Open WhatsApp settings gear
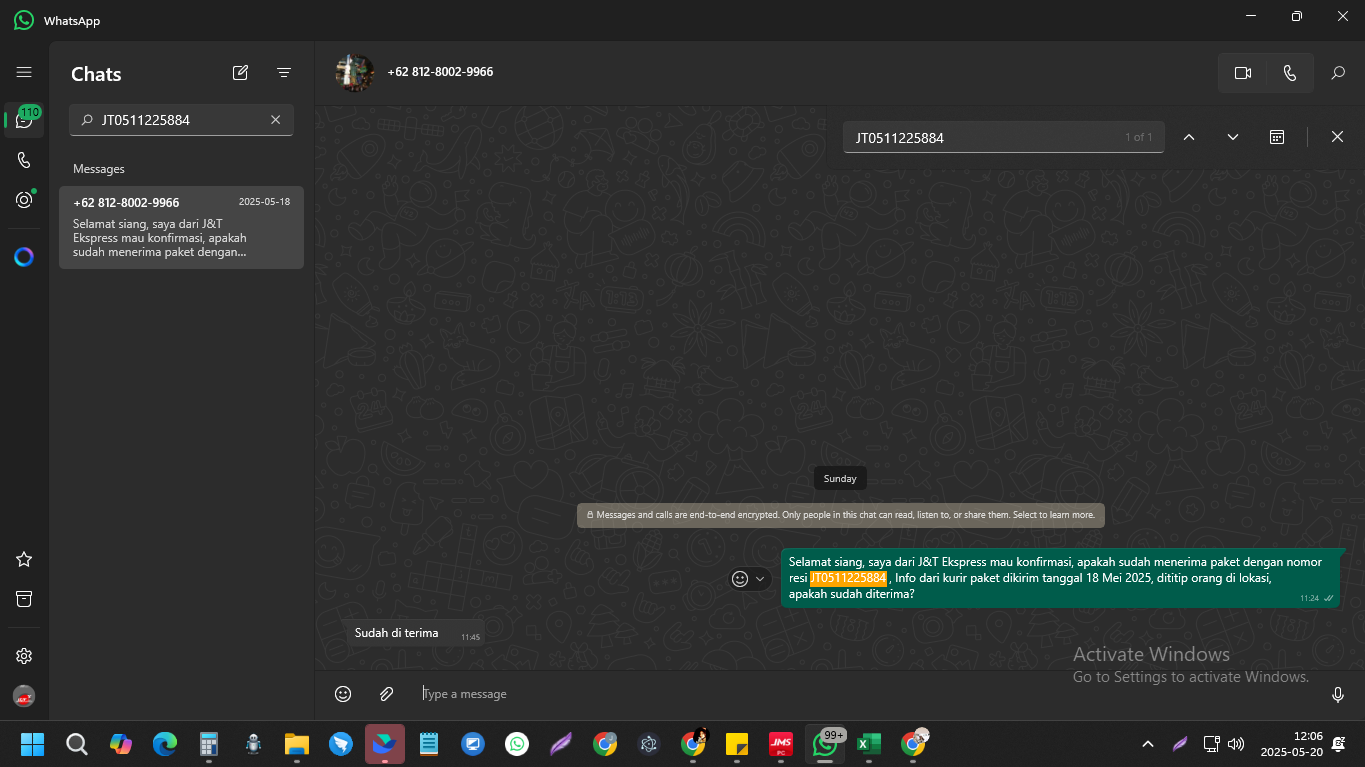Image resolution: width=1365 pixels, height=767 pixels. pos(24,656)
